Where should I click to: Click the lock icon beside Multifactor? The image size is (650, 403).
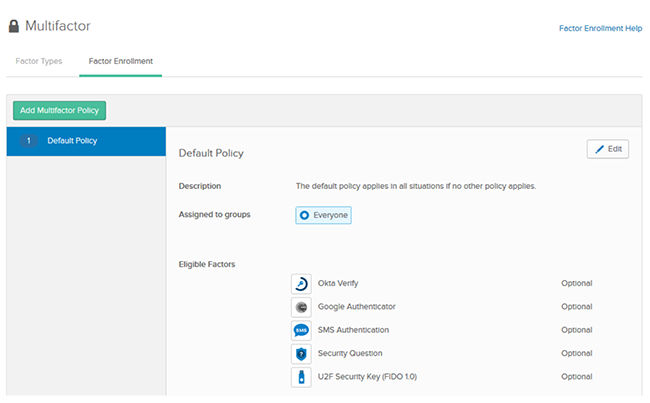[14, 25]
